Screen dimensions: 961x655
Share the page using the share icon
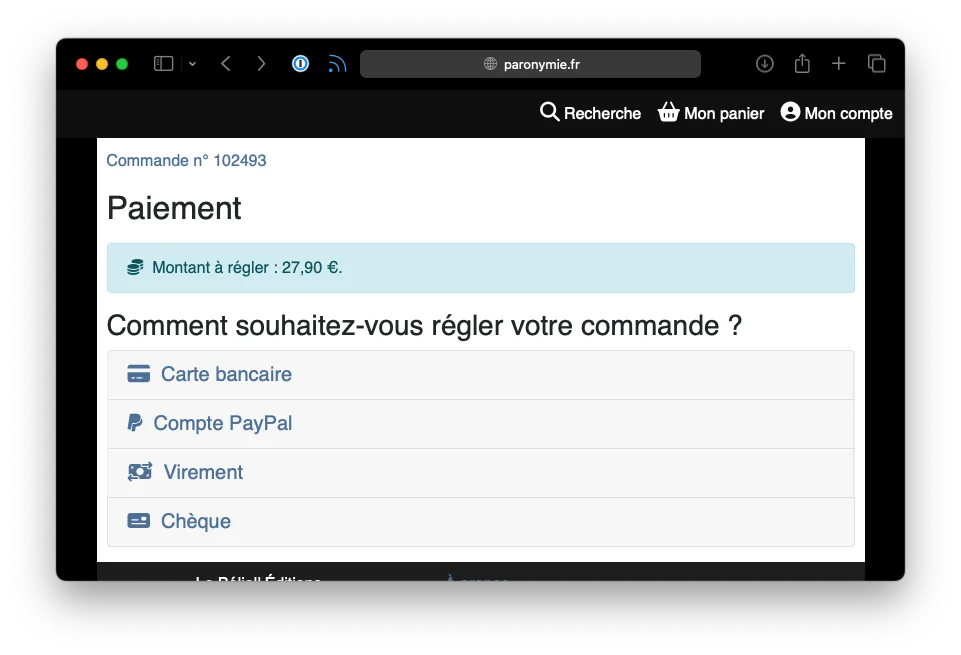(x=801, y=63)
